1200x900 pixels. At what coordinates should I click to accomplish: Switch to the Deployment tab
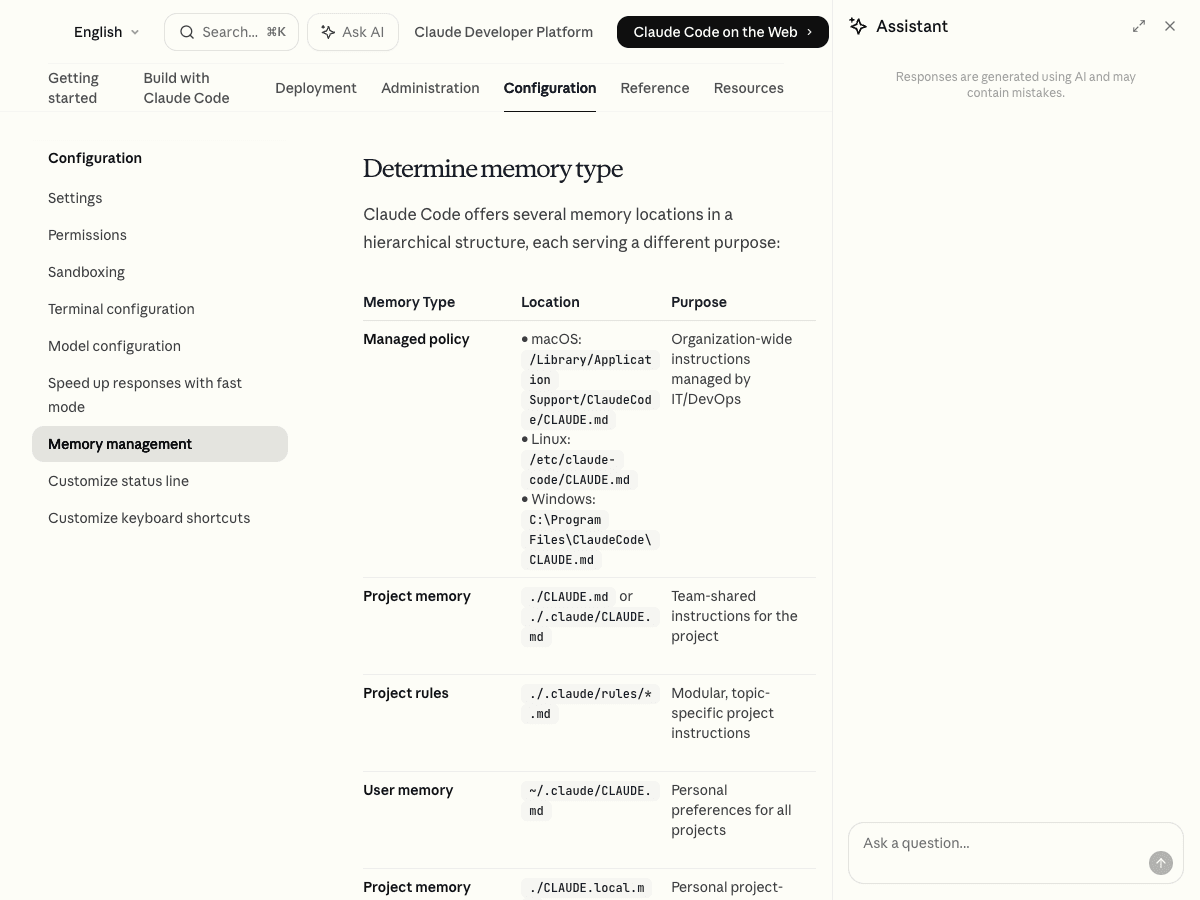click(315, 88)
